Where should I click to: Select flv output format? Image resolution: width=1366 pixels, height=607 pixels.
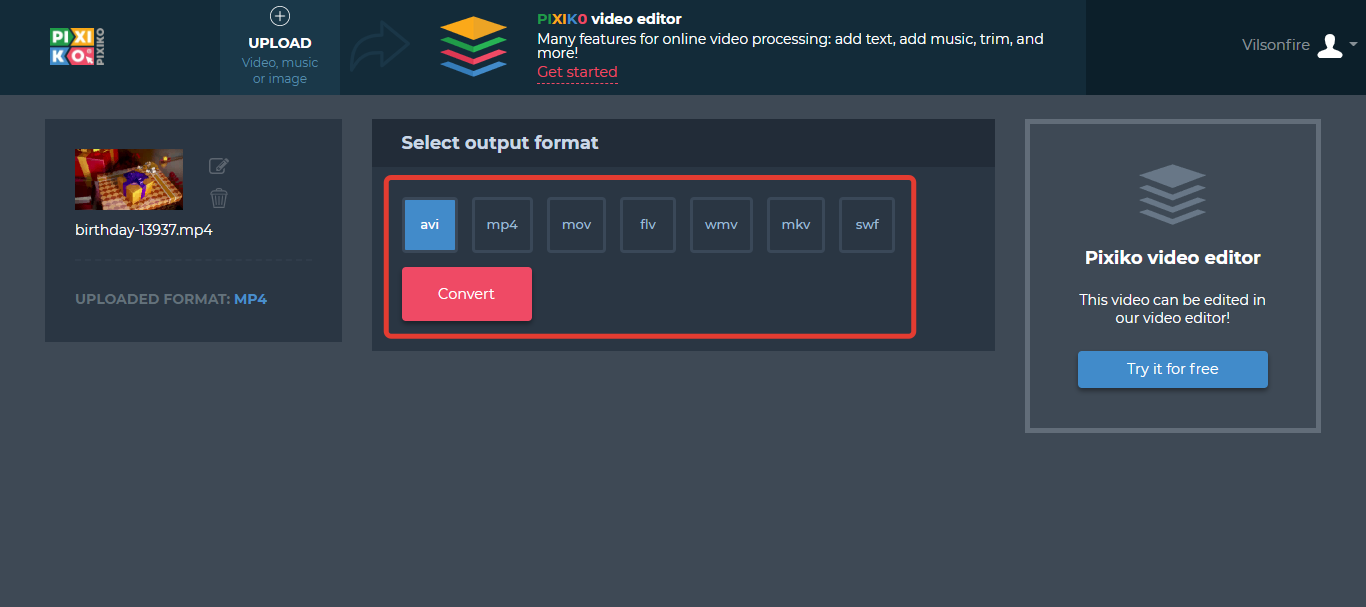[648, 224]
